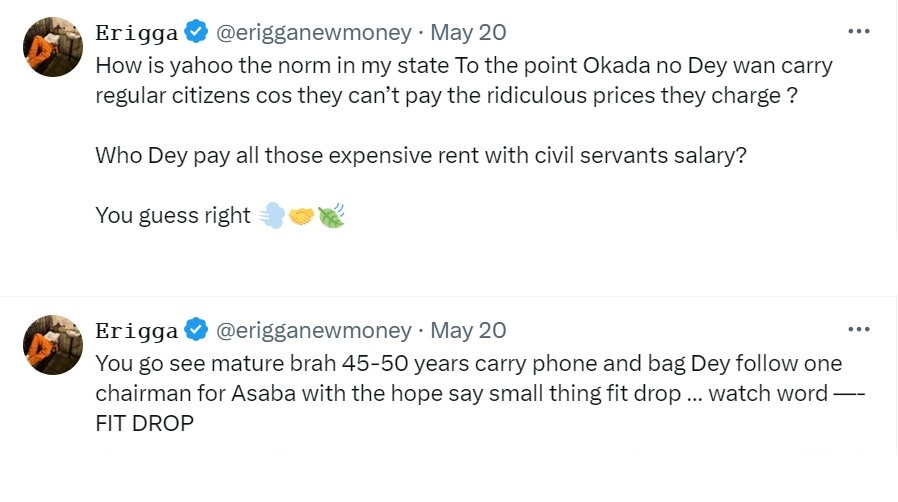This screenshot has height=502, width=898.
Task: Open the more options menu on the yahoo tweet
Action: click(x=858, y=31)
